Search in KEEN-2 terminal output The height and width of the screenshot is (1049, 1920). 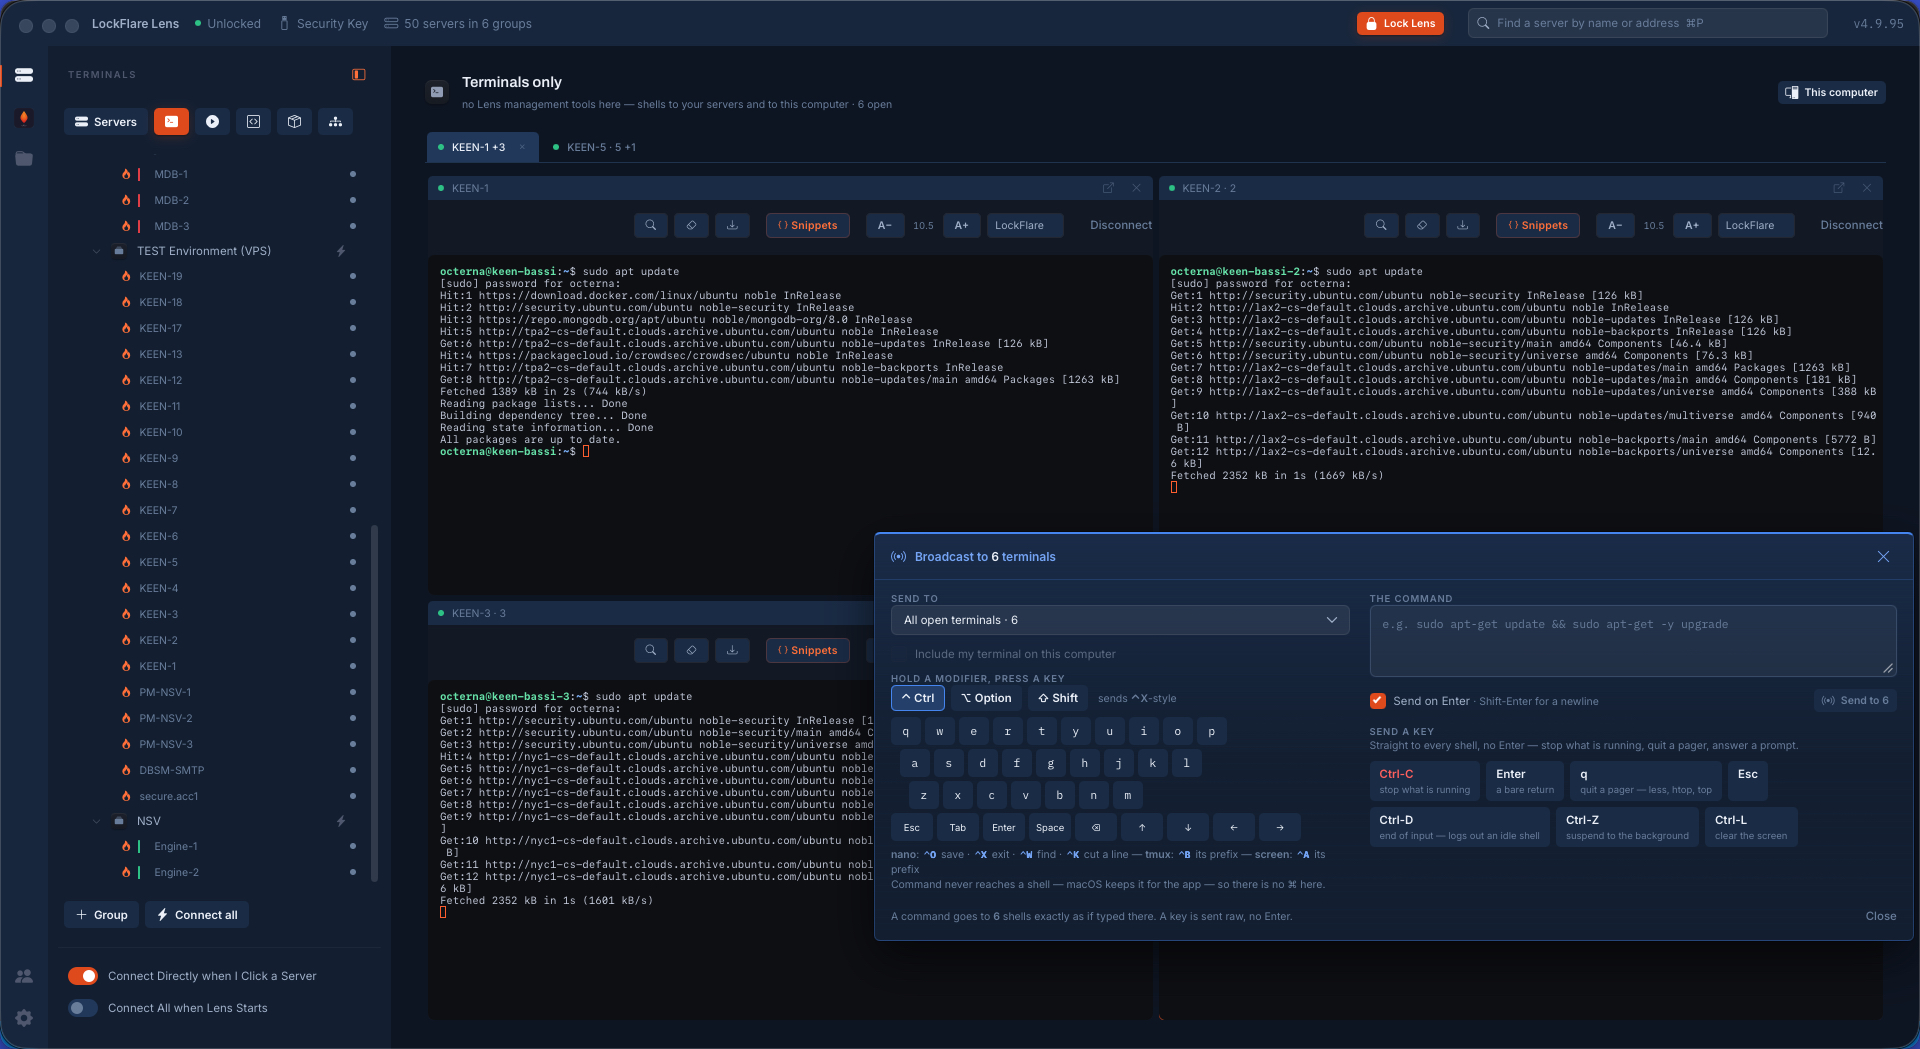(x=1381, y=226)
